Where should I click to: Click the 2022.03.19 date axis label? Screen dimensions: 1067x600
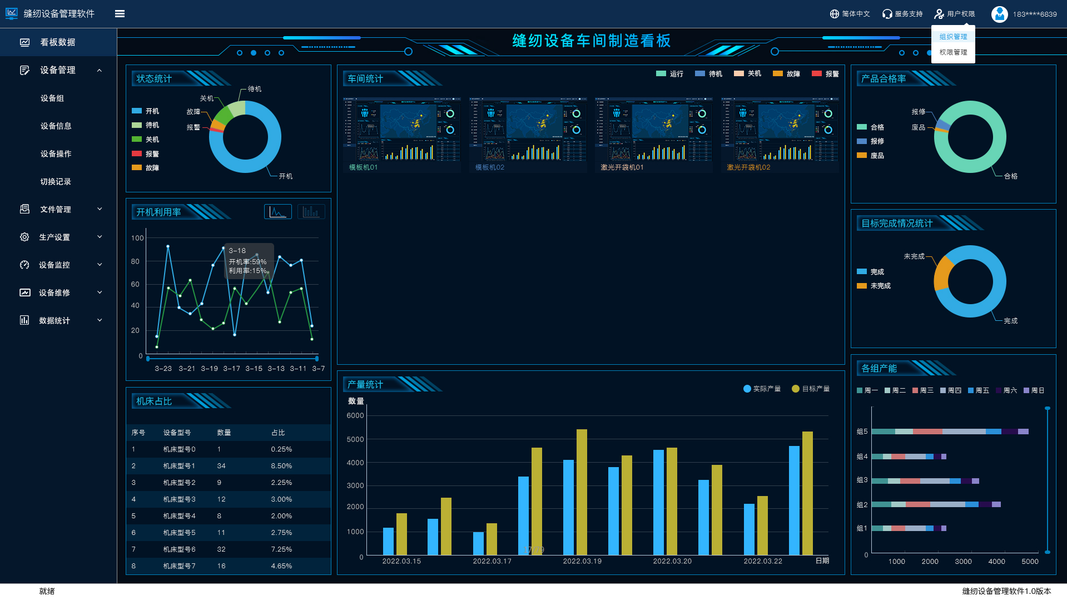[582, 561]
